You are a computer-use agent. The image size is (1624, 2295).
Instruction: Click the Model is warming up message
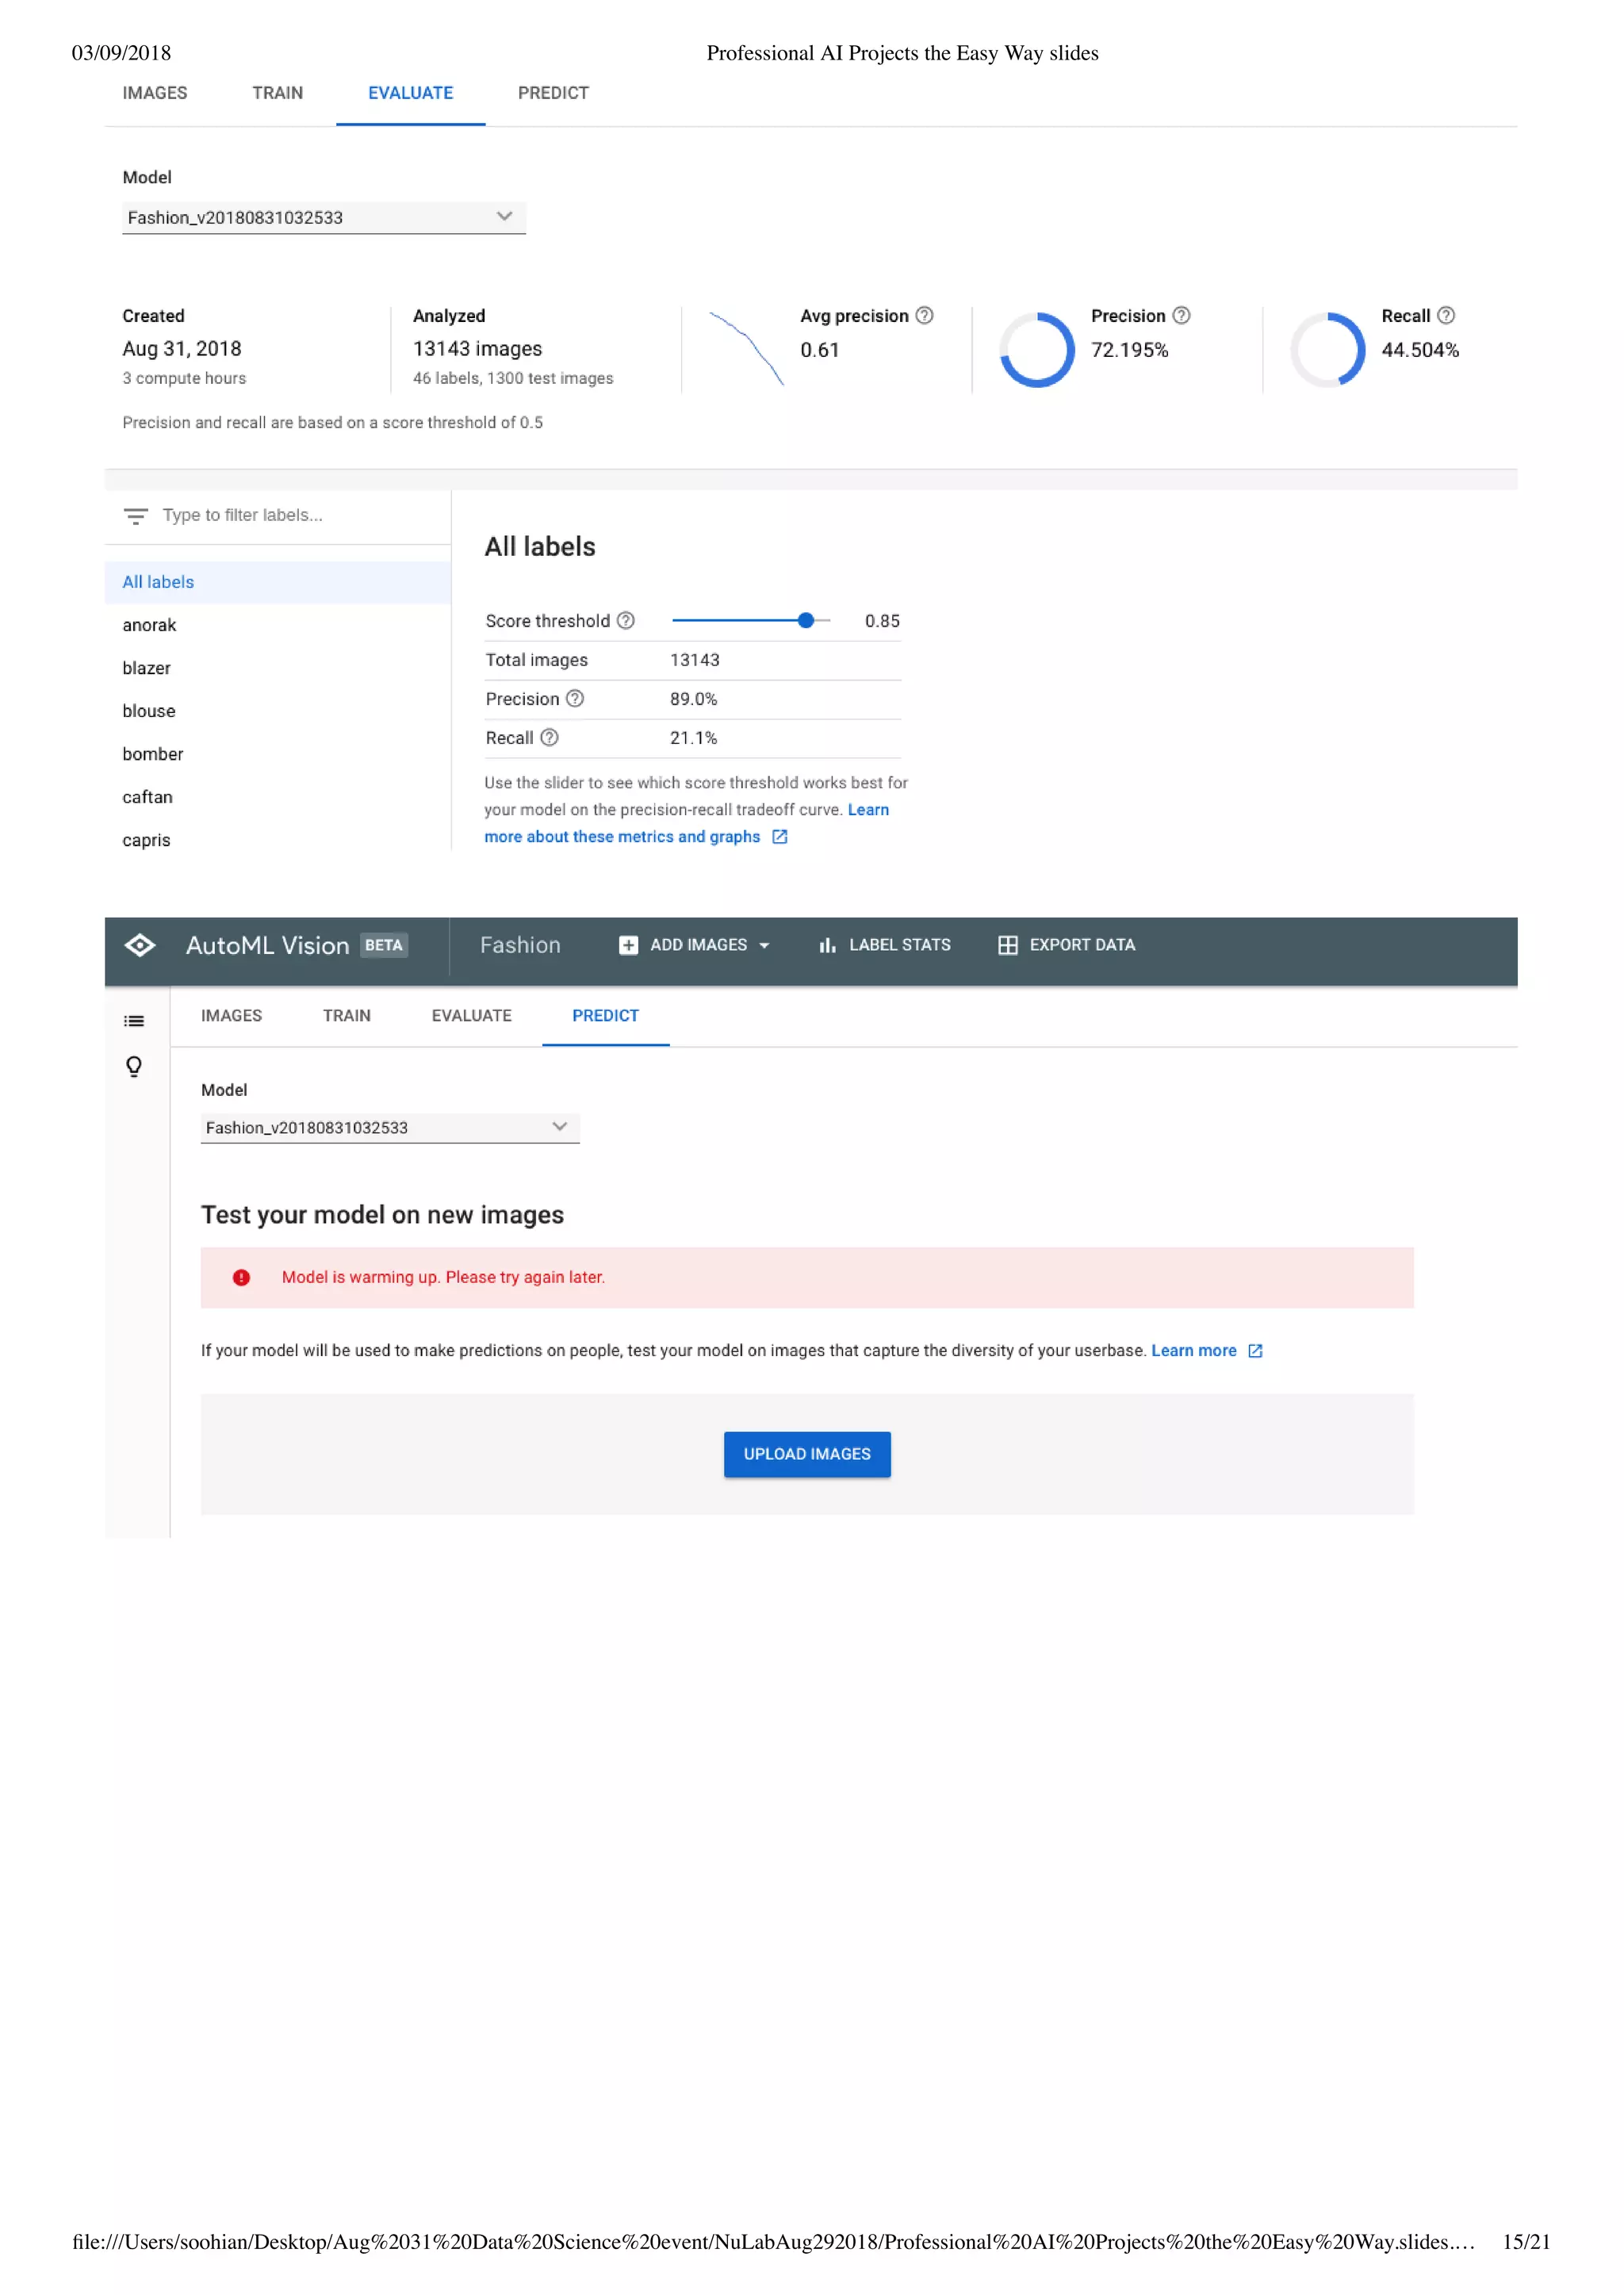click(x=443, y=1278)
